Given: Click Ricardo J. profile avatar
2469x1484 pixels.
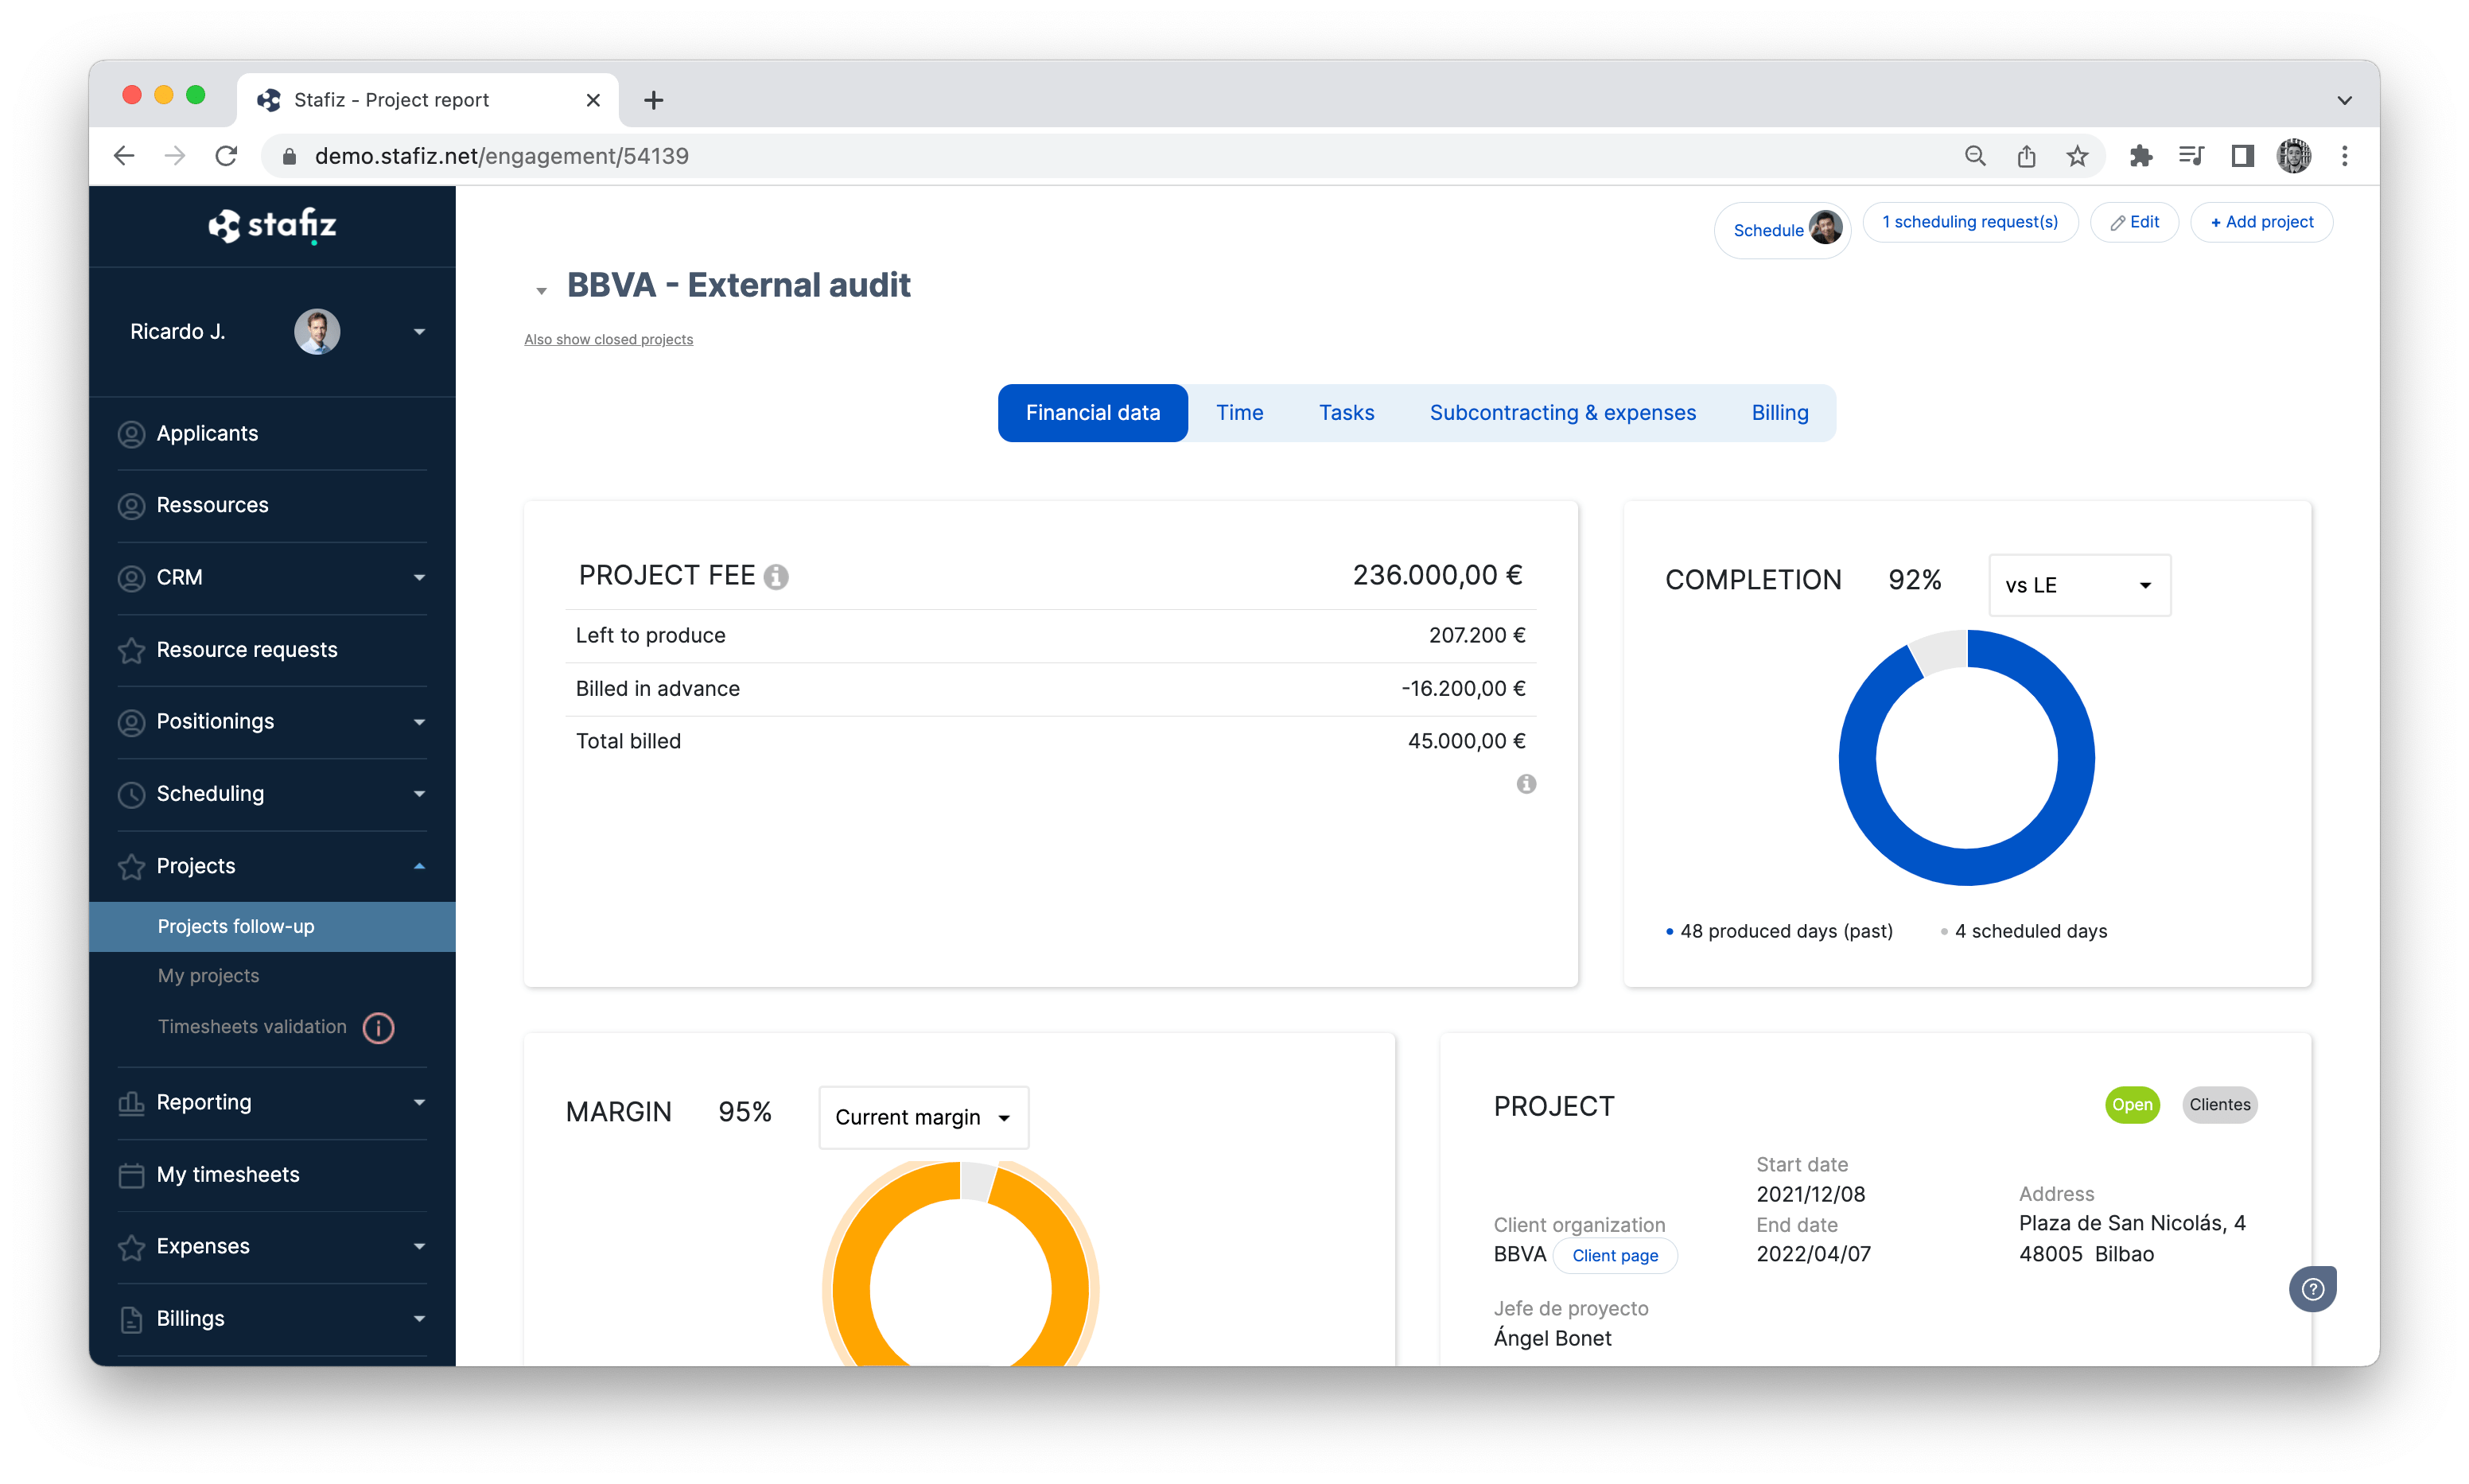Looking at the screenshot, I should pos(317,332).
